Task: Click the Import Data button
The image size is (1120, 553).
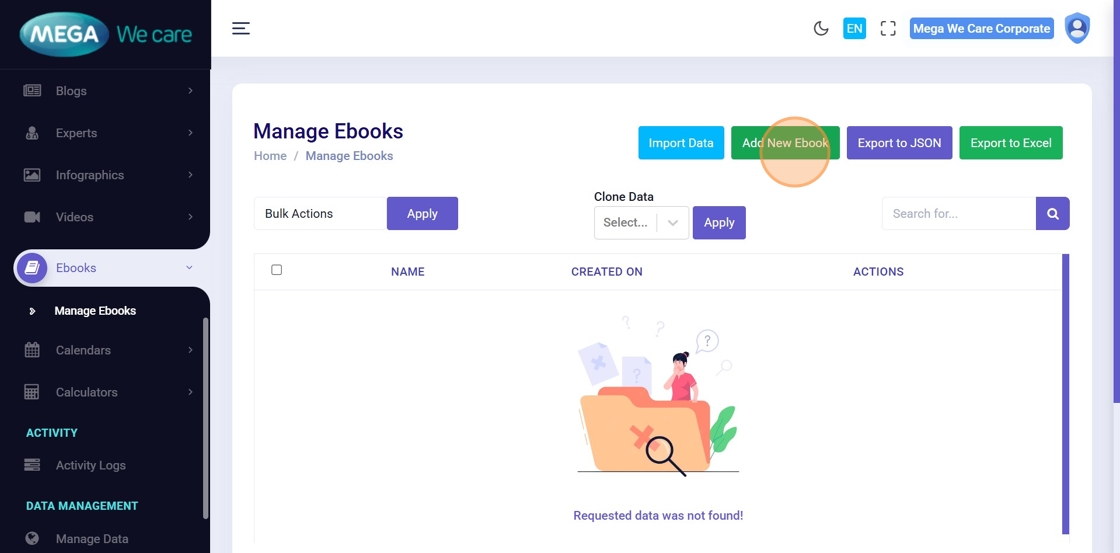Action: (681, 143)
